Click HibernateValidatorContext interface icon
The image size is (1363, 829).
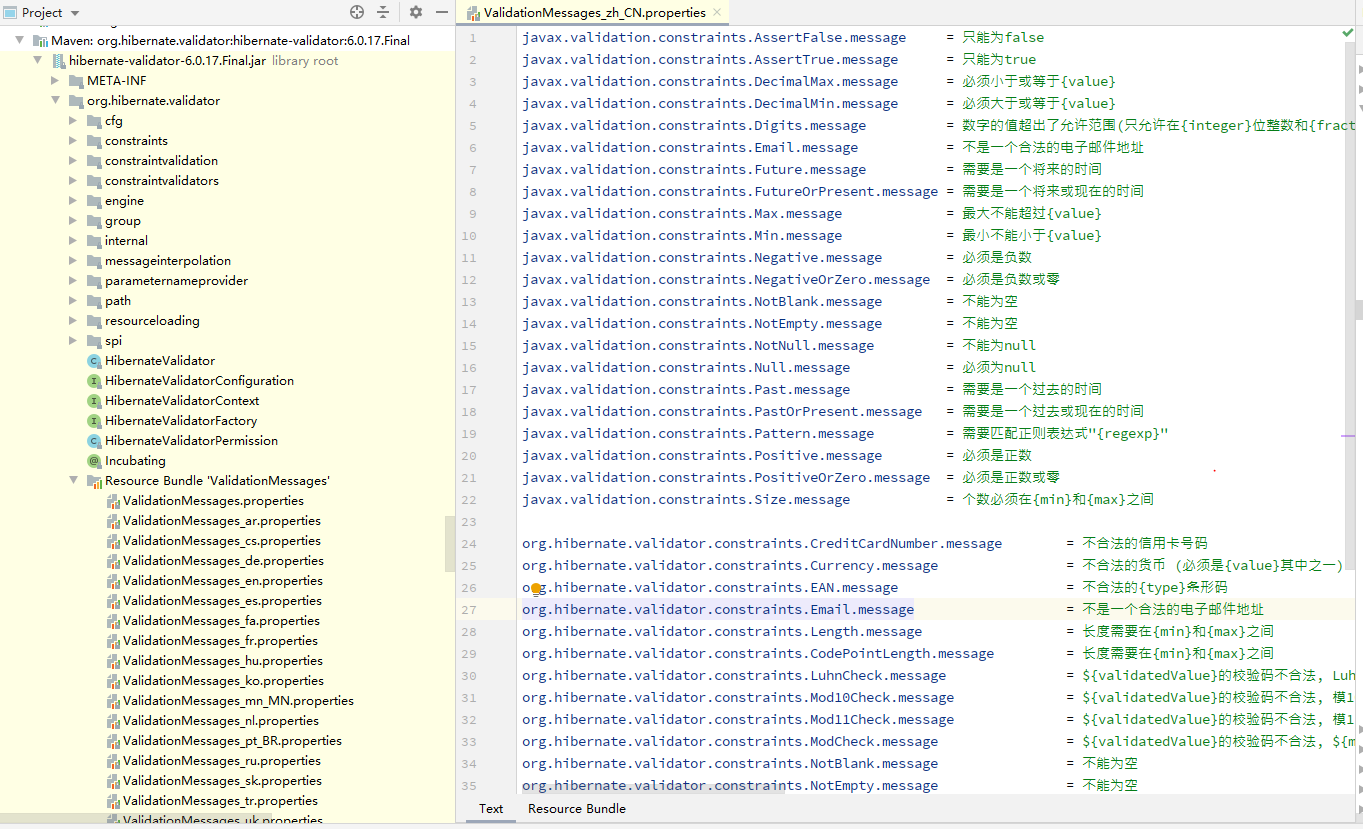(x=94, y=401)
